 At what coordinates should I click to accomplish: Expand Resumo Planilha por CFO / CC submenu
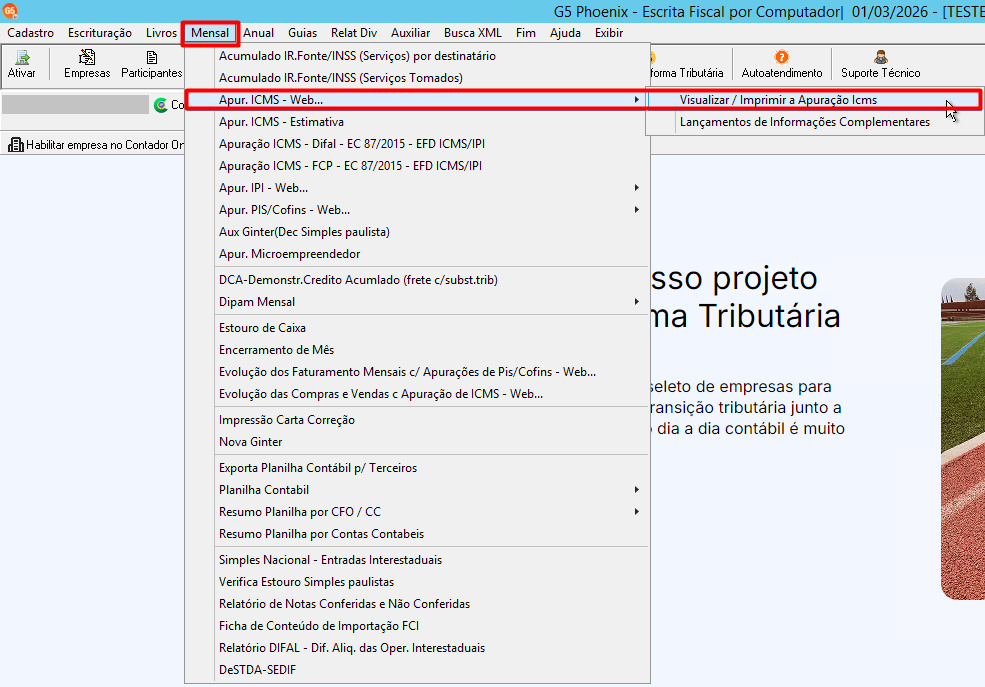[417, 512]
